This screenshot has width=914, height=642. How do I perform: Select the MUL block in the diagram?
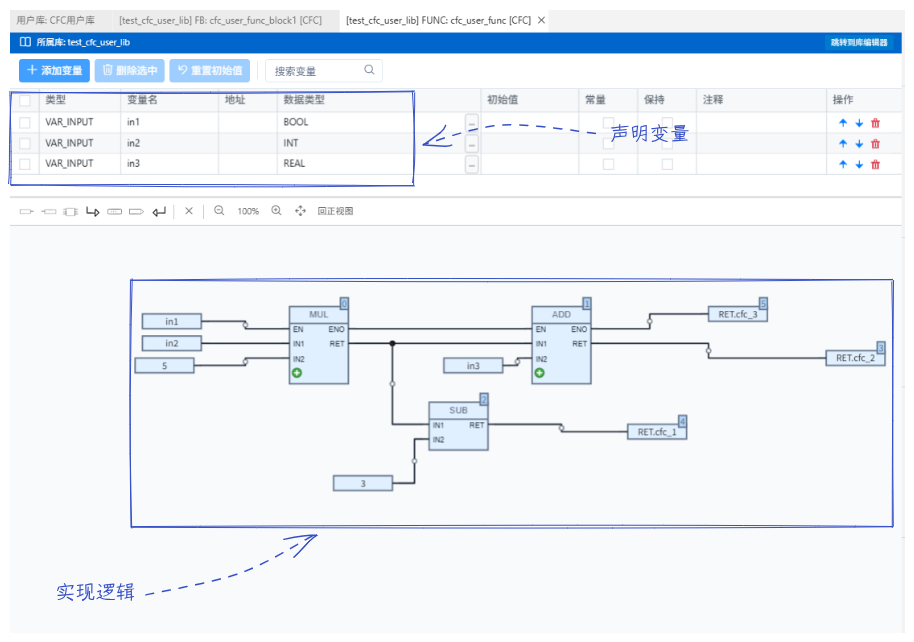click(319, 345)
